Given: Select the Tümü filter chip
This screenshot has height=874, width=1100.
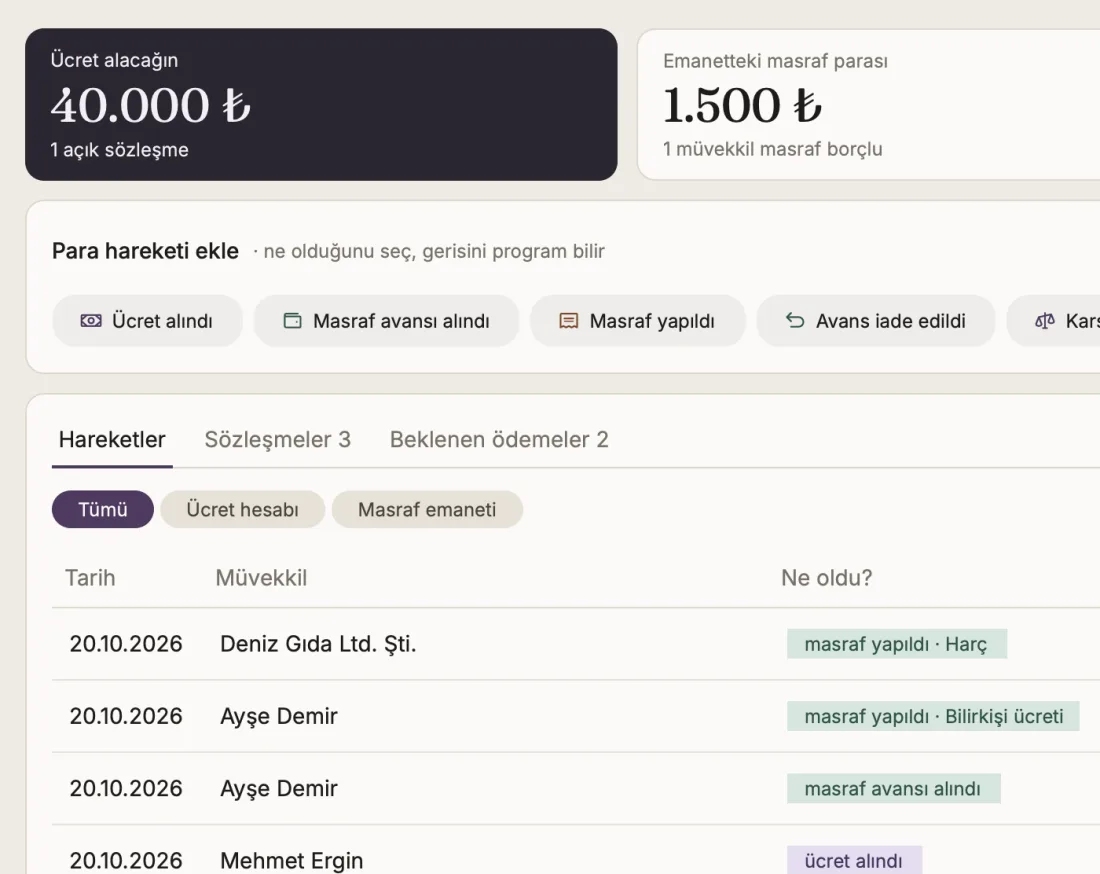Looking at the screenshot, I should 103,509.
